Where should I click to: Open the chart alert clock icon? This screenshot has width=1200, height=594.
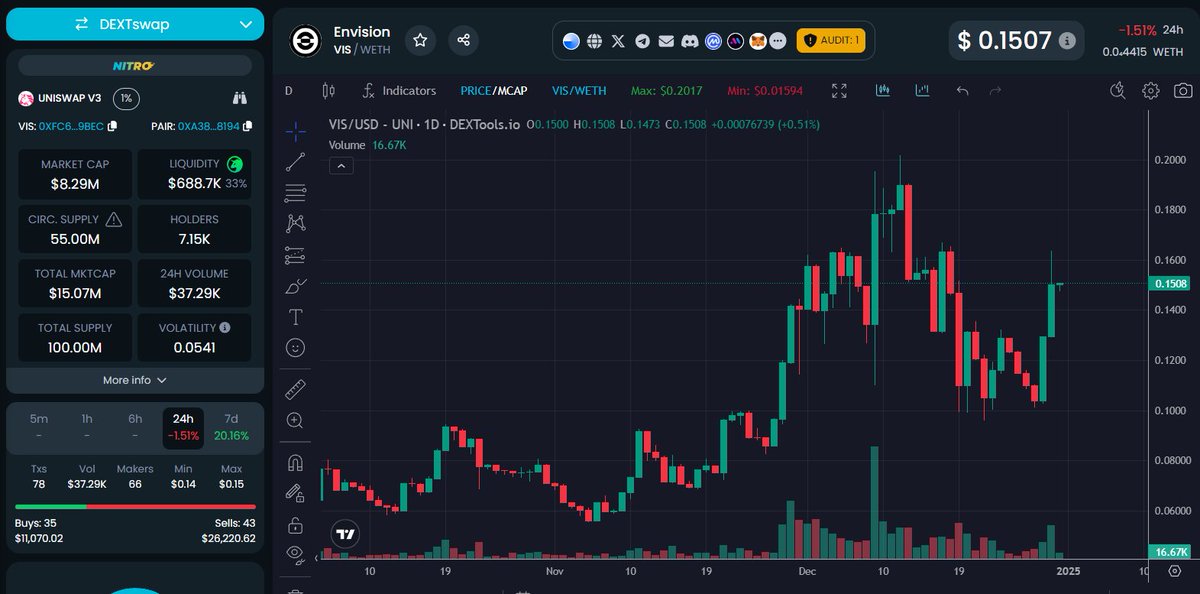1119,91
